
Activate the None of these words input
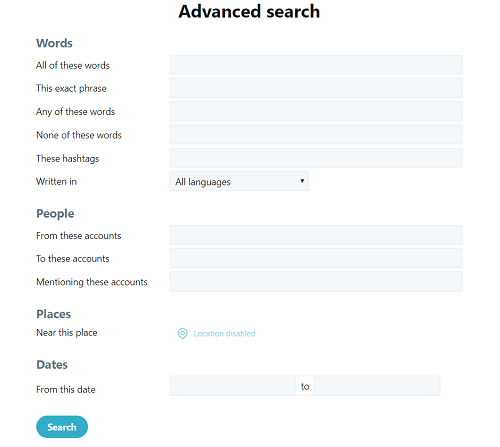pyautogui.click(x=316, y=134)
